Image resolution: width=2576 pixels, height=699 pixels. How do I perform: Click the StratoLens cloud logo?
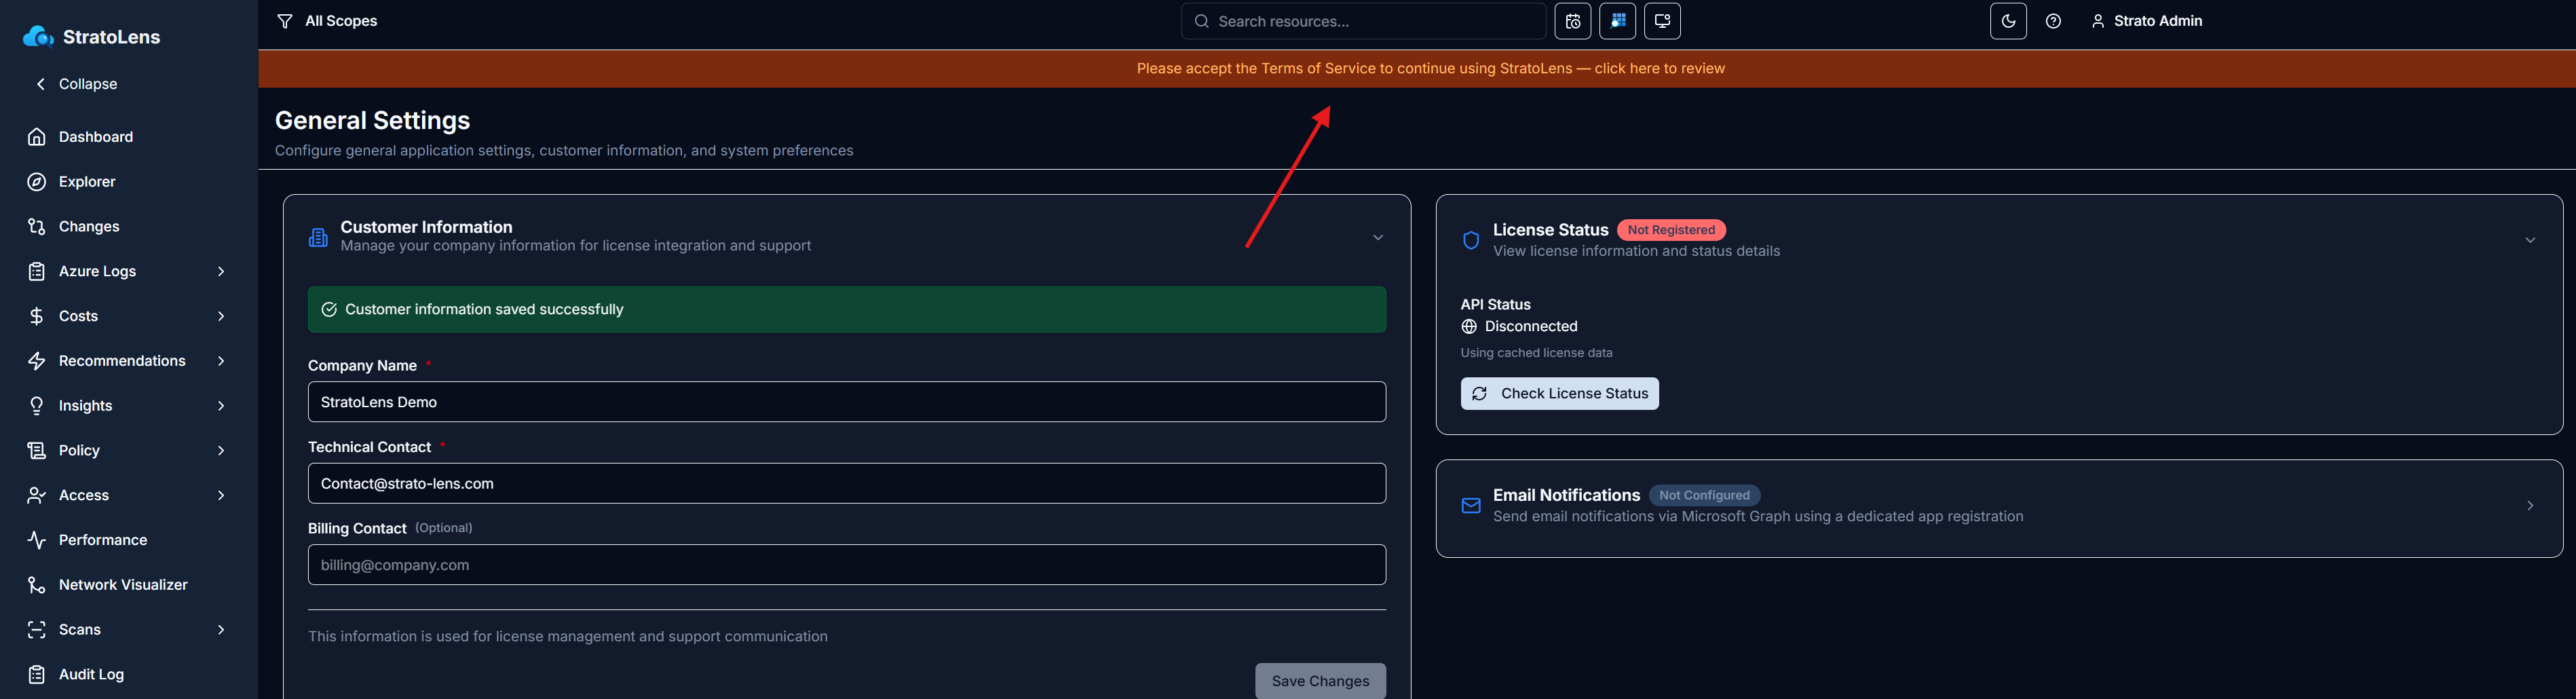[x=38, y=37]
